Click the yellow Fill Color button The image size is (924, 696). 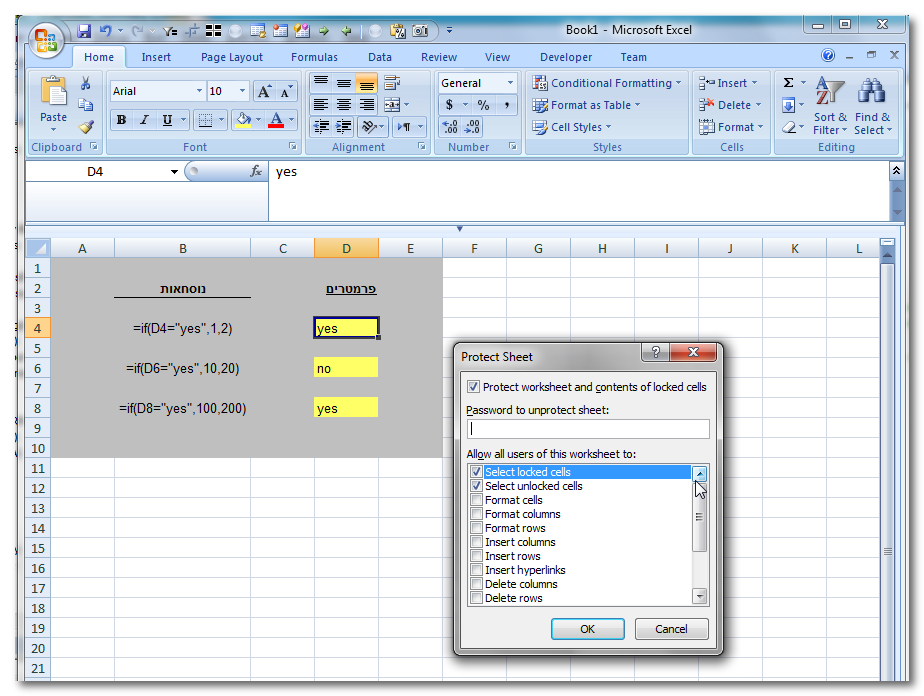tap(241, 120)
